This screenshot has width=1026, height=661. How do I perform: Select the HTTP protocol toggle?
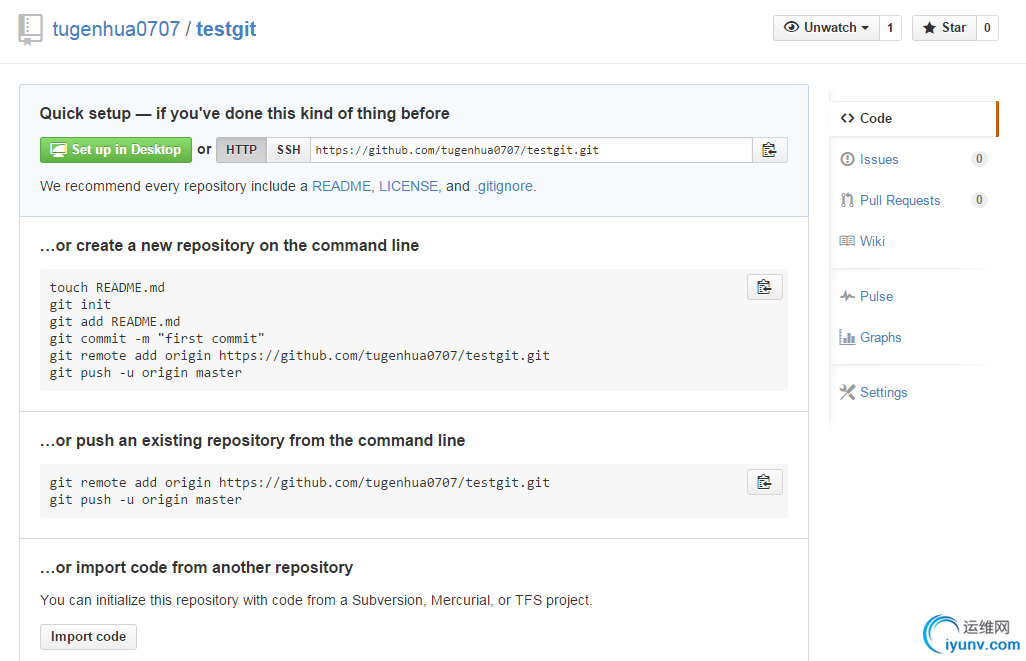241,150
